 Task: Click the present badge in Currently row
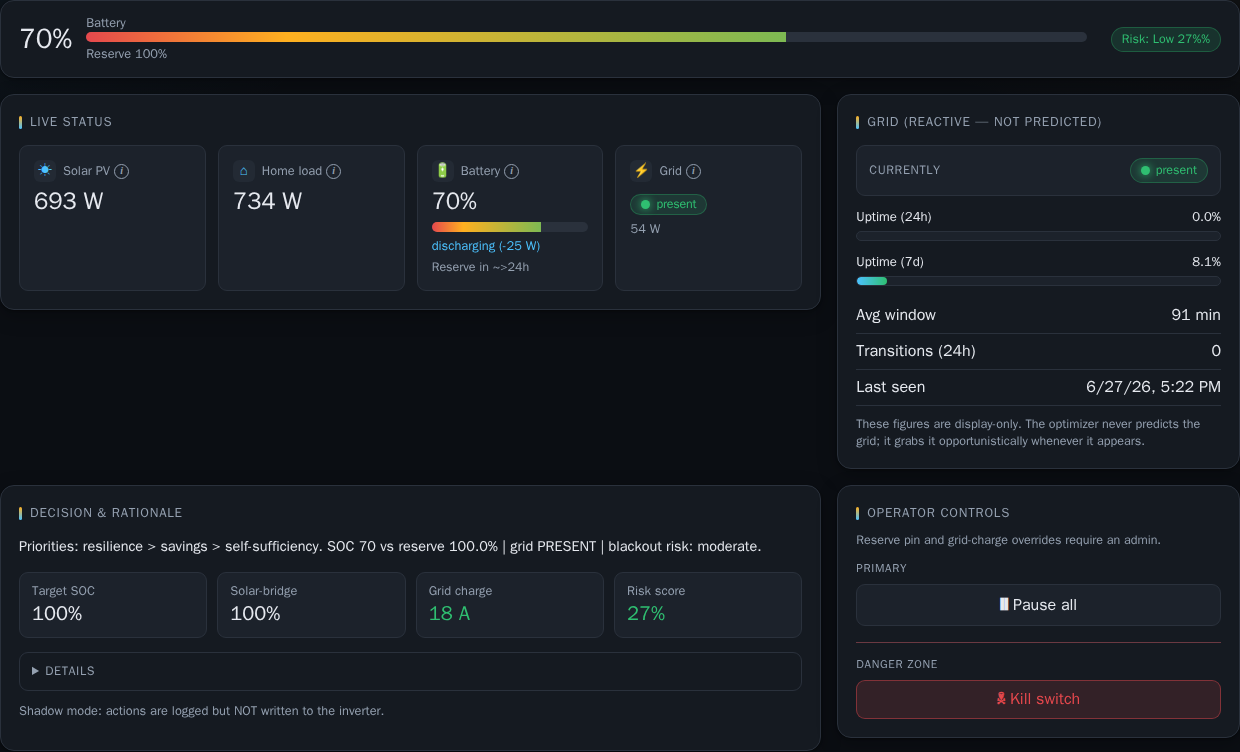[1168, 170]
